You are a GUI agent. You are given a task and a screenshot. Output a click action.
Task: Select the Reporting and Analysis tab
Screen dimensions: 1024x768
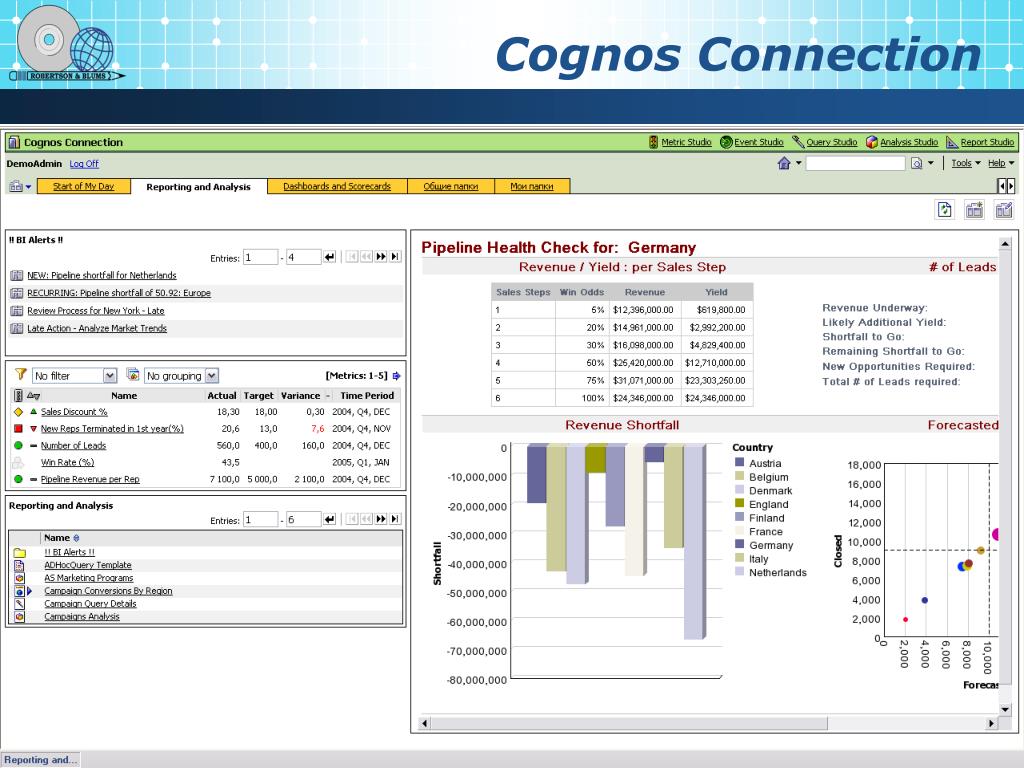tap(199, 187)
